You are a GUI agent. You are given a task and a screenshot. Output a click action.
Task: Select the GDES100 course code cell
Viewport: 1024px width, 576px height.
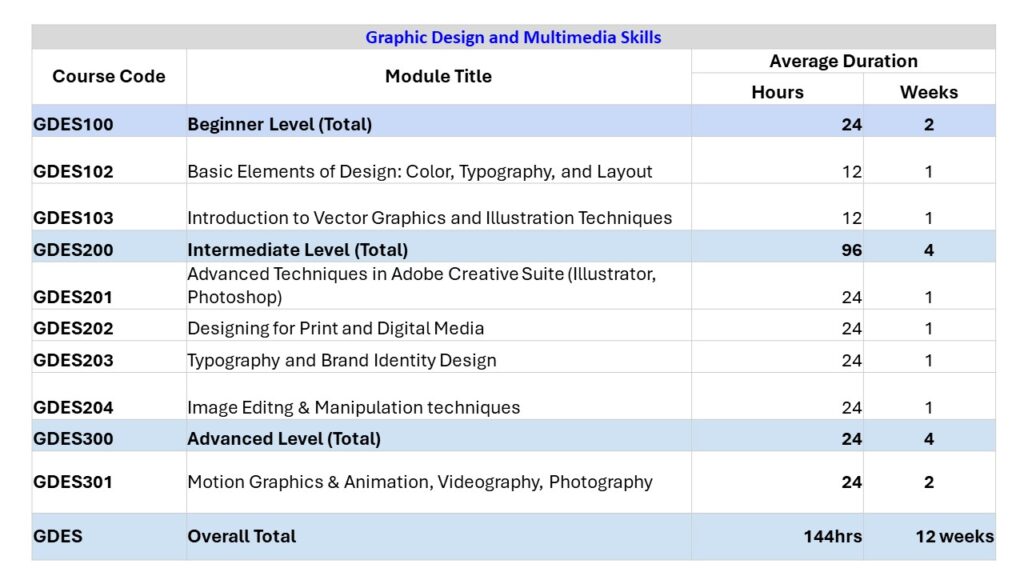74,125
